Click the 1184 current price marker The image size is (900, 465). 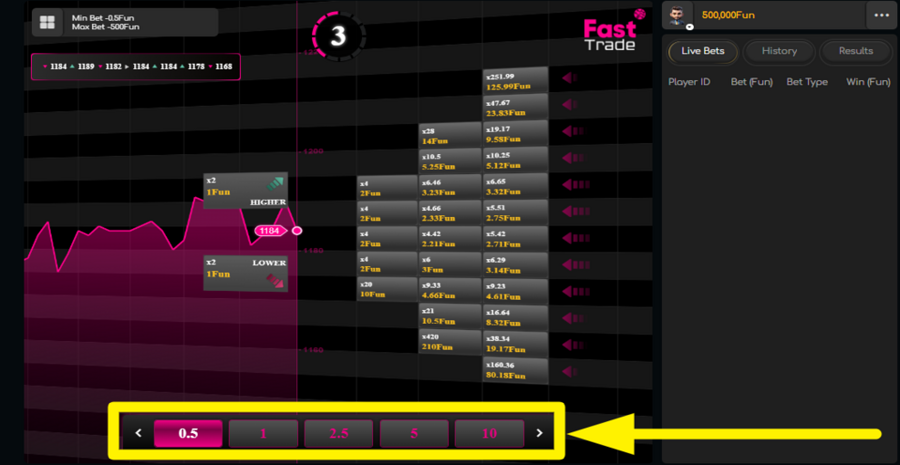coord(270,231)
